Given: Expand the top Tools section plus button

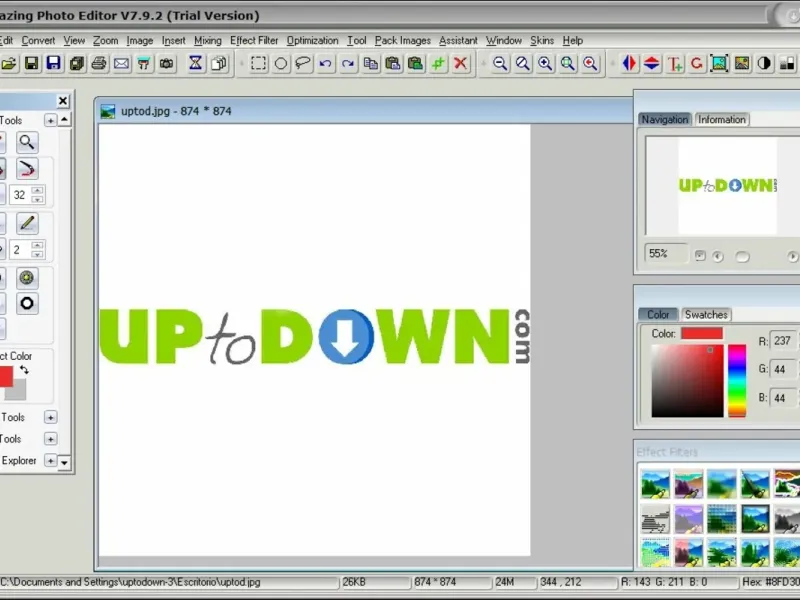Looking at the screenshot, I should [50, 120].
